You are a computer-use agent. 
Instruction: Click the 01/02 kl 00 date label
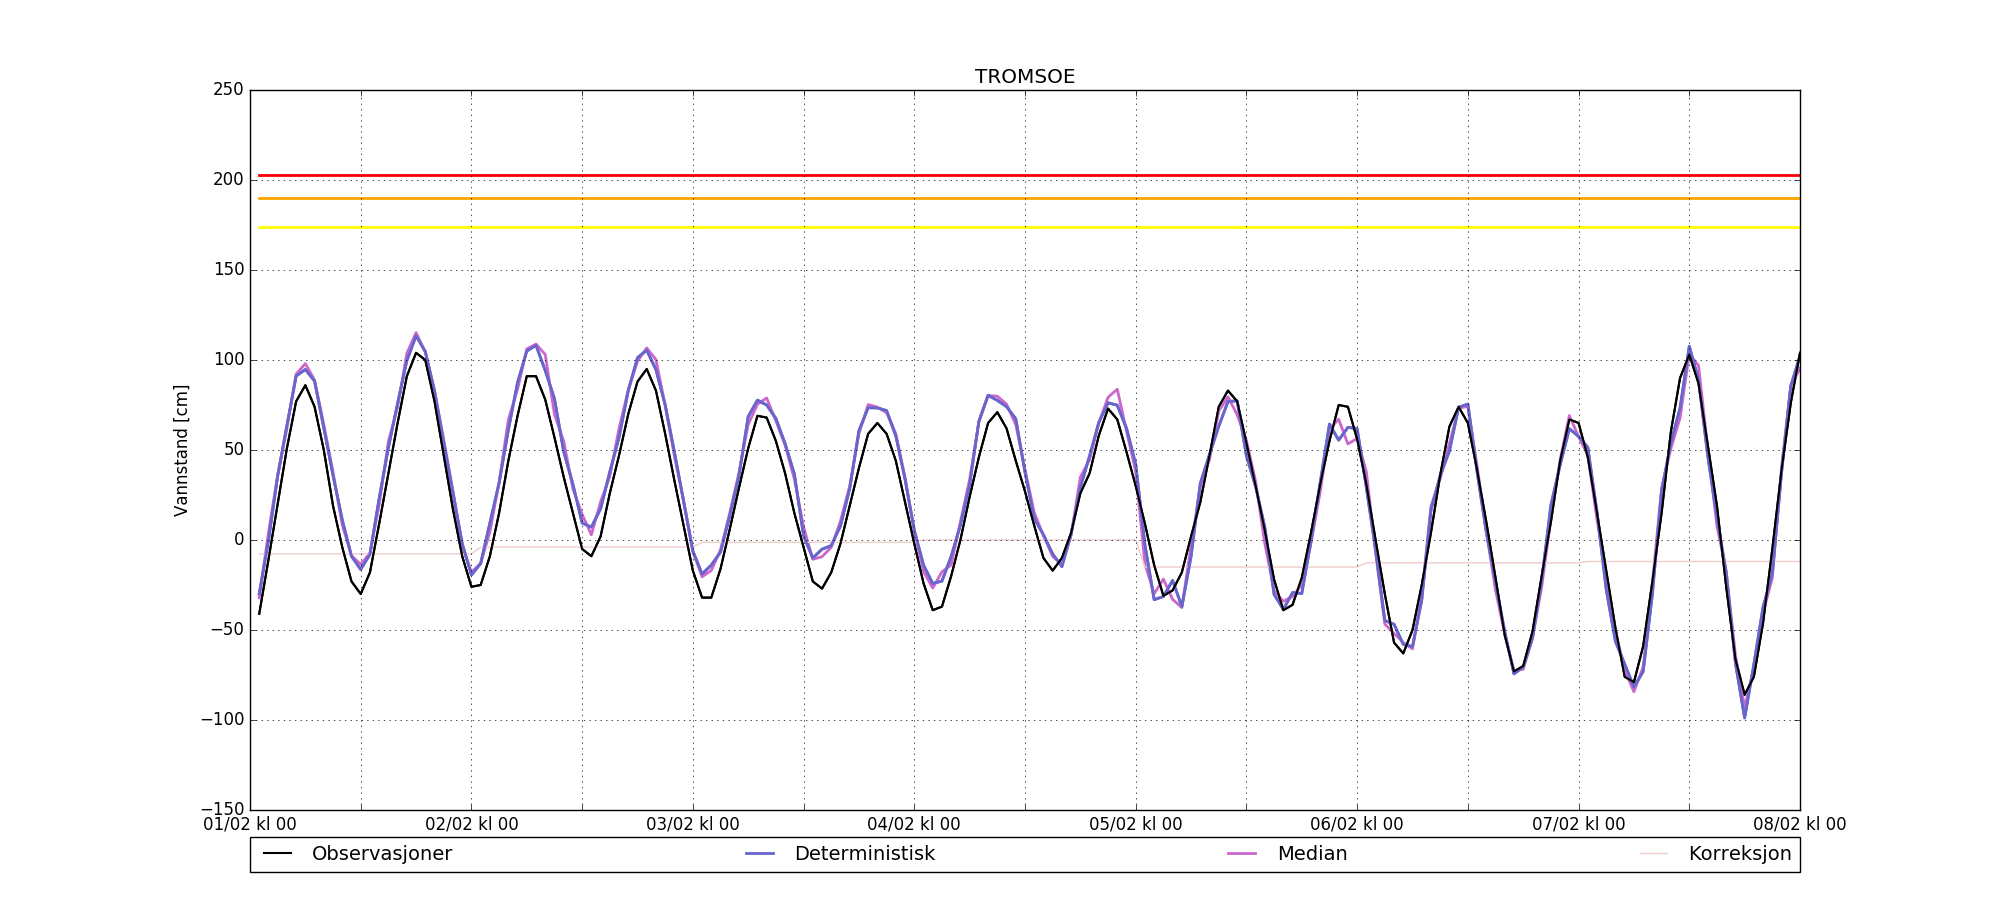click(x=250, y=825)
